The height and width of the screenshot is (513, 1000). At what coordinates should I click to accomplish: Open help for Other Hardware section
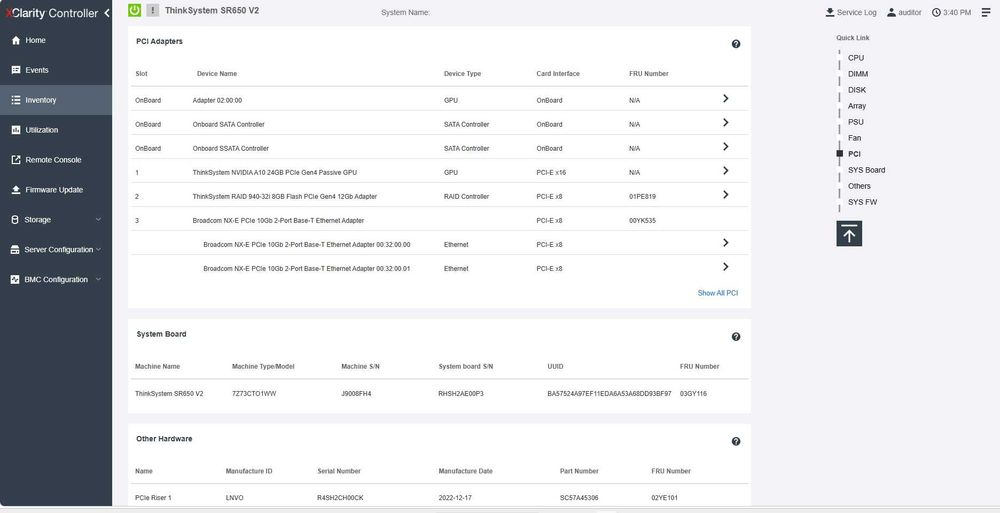coord(736,442)
